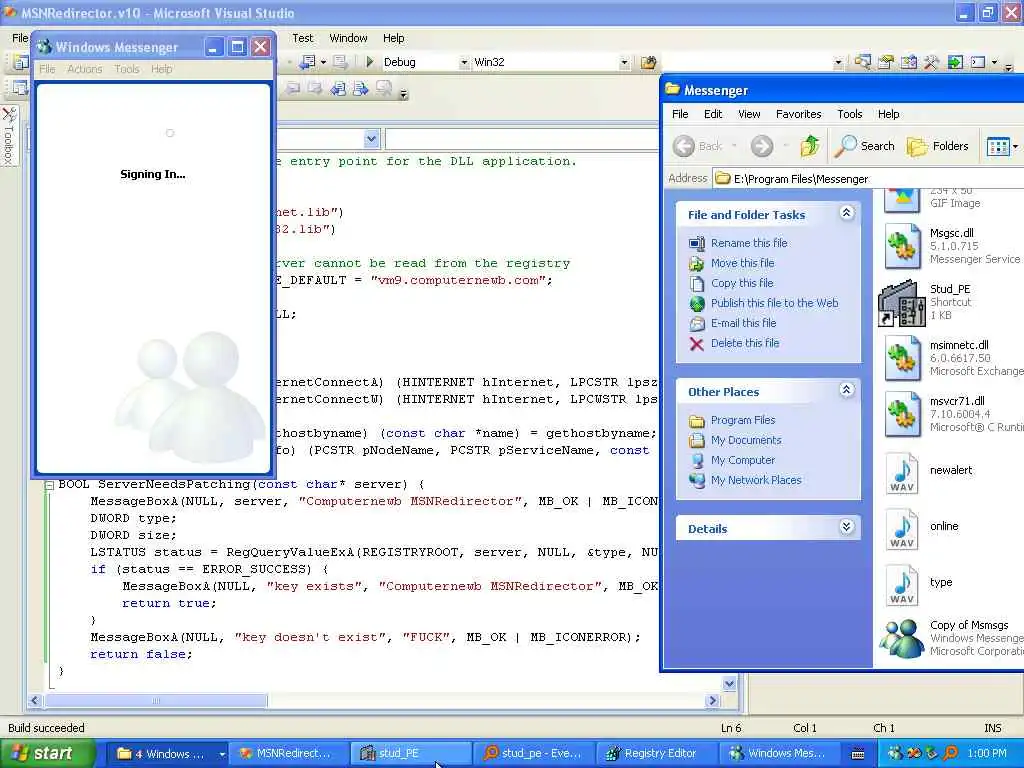Click the Windows Start button

(x=46, y=753)
